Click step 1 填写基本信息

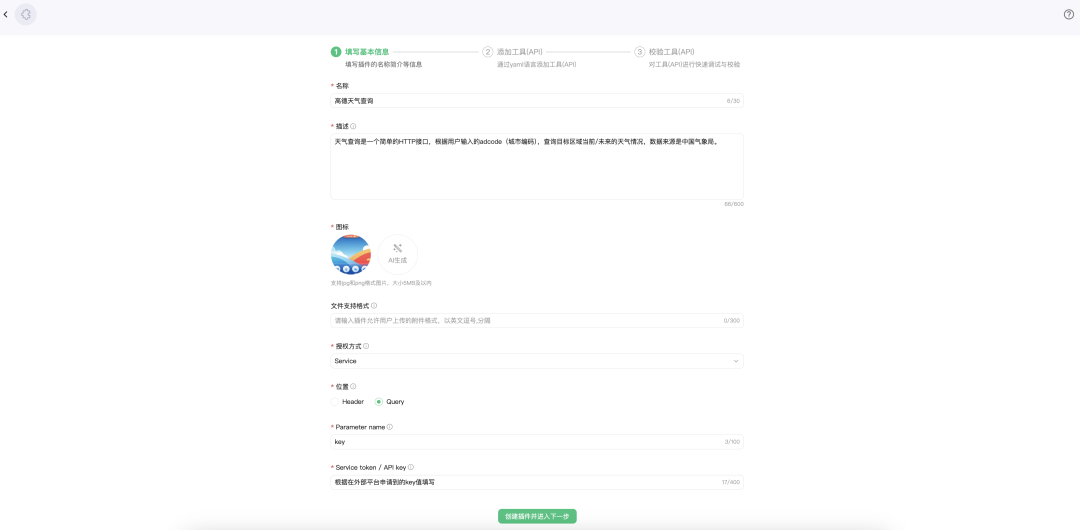(366, 52)
